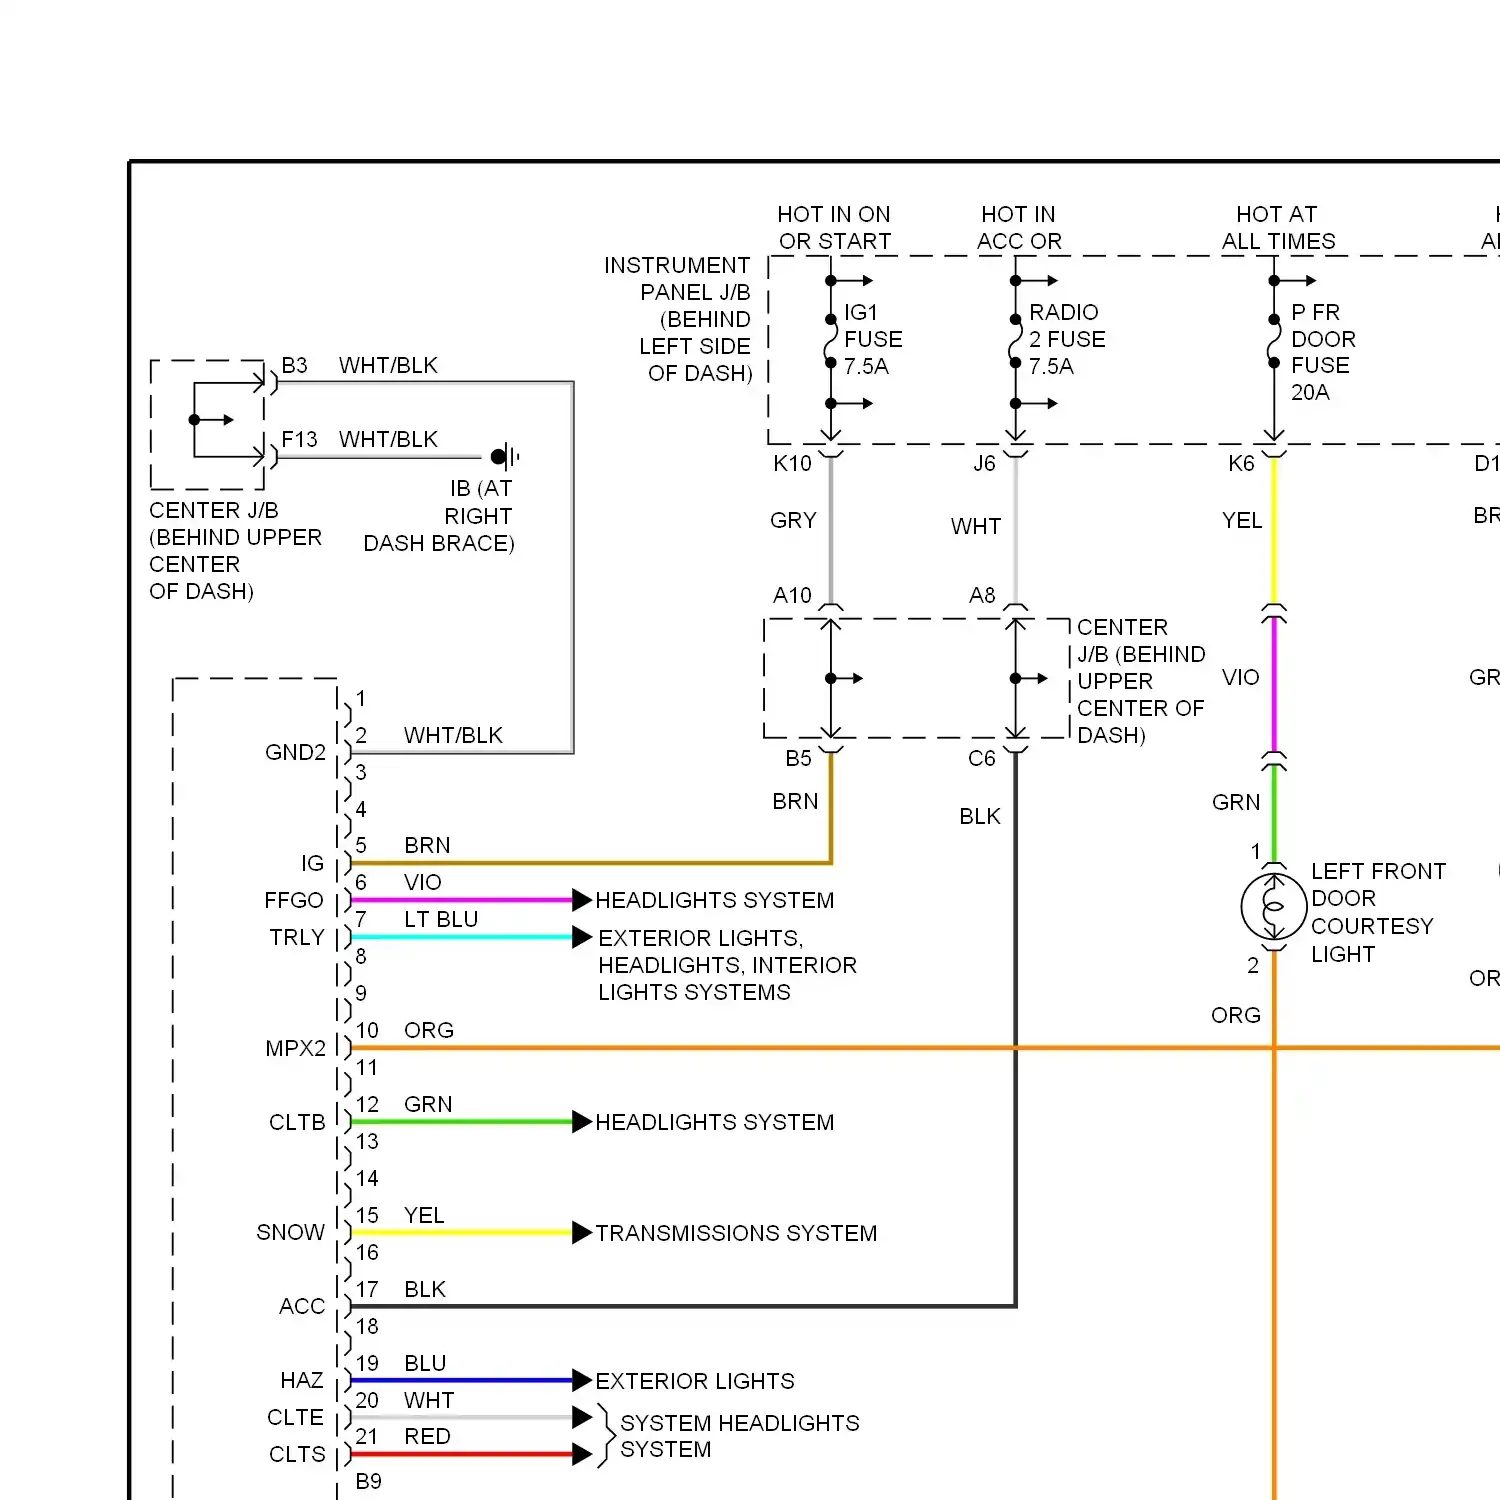Click the 'LEFT FRONT DOOR COURTESY LIGHT' label
This screenshot has height=1500, width=1500.
[1378, 912]
